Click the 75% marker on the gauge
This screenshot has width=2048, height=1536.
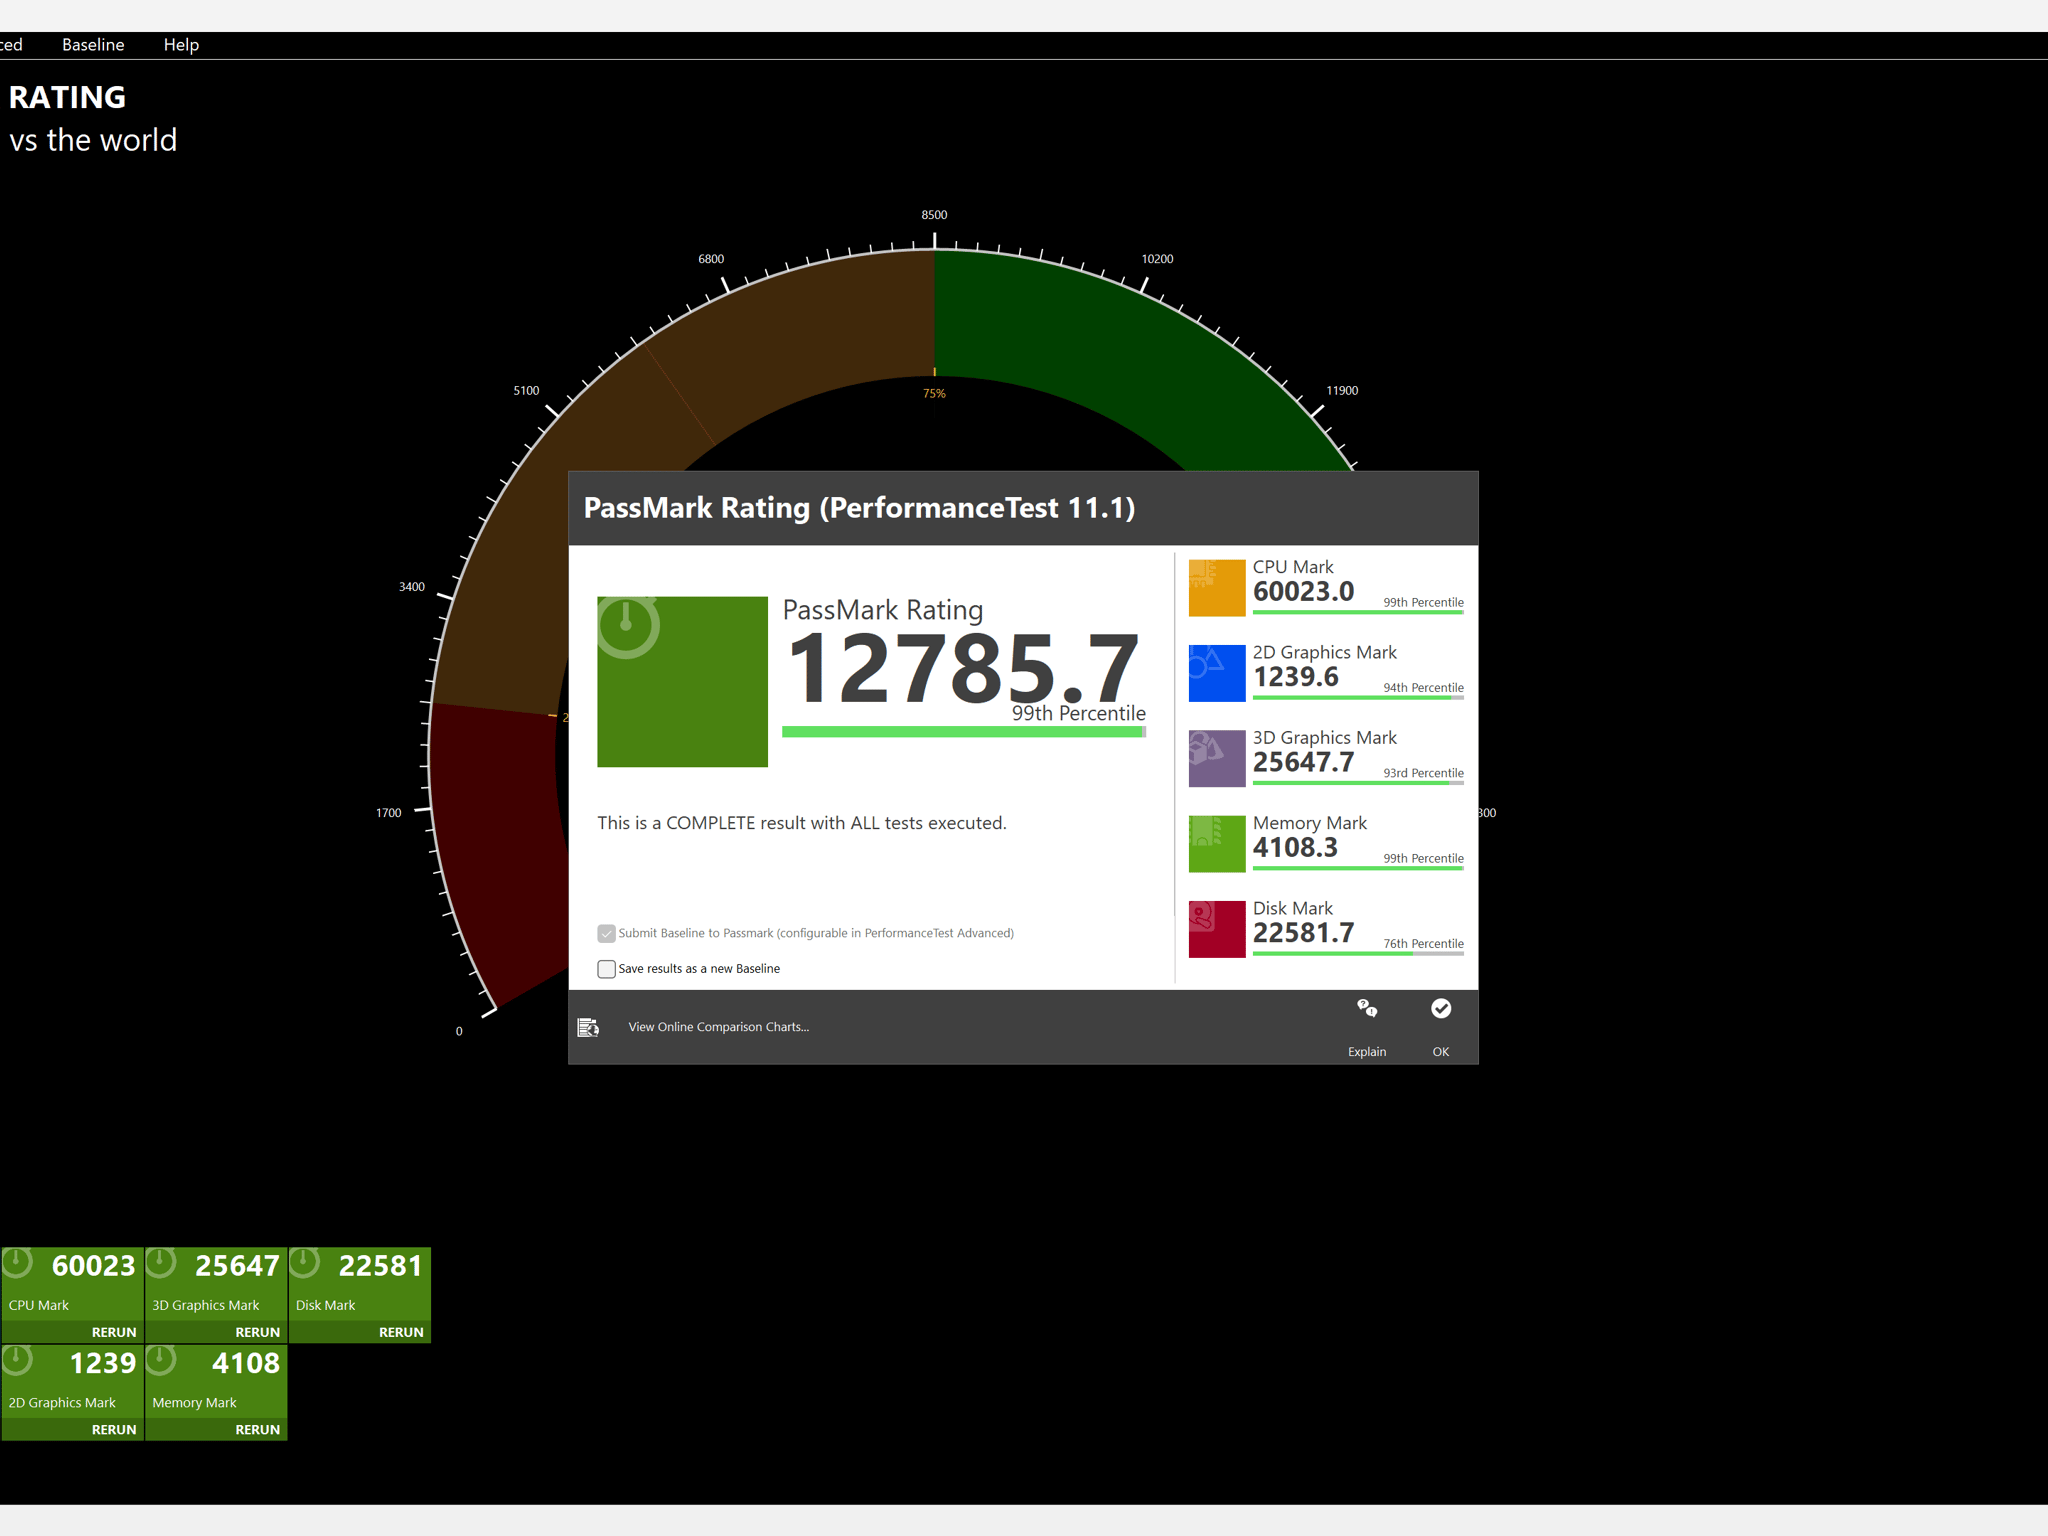pyautogui.click(x=934, y=393)
